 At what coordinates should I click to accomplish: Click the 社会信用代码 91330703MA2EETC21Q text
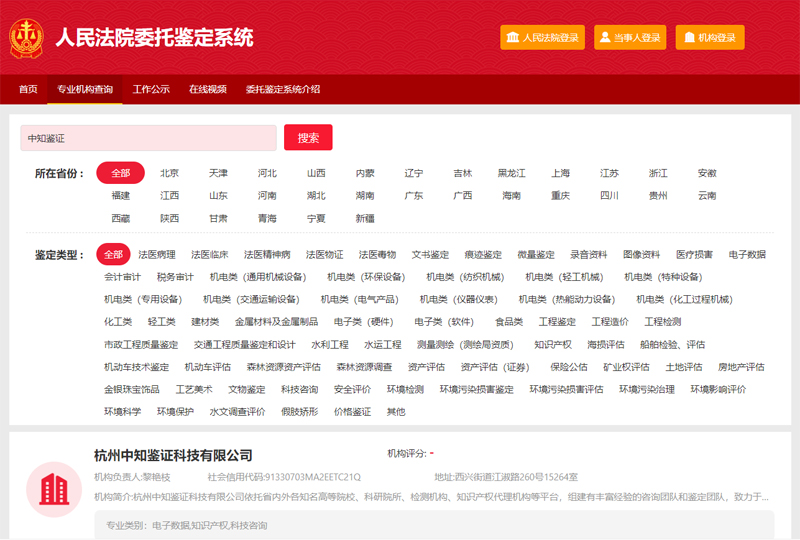coord(284,477)
